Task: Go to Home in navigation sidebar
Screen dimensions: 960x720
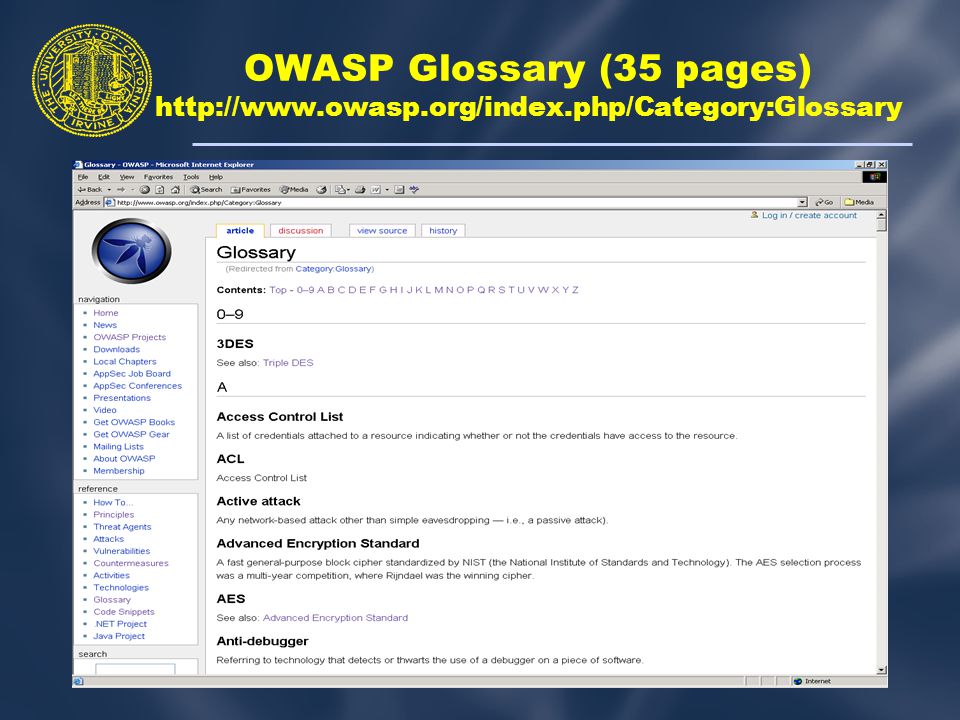Action: tap(105, 313)
